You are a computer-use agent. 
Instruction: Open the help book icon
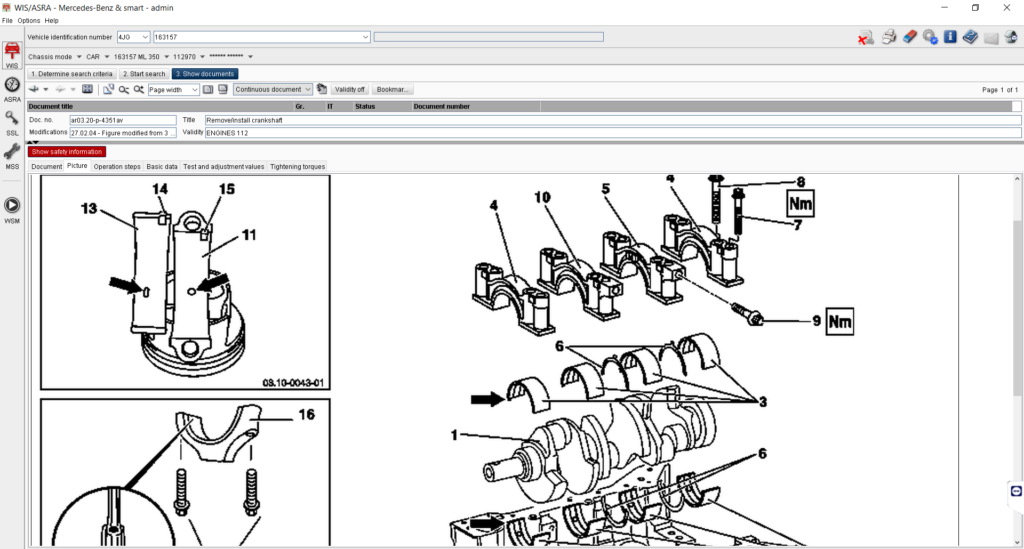click(970, 37)
